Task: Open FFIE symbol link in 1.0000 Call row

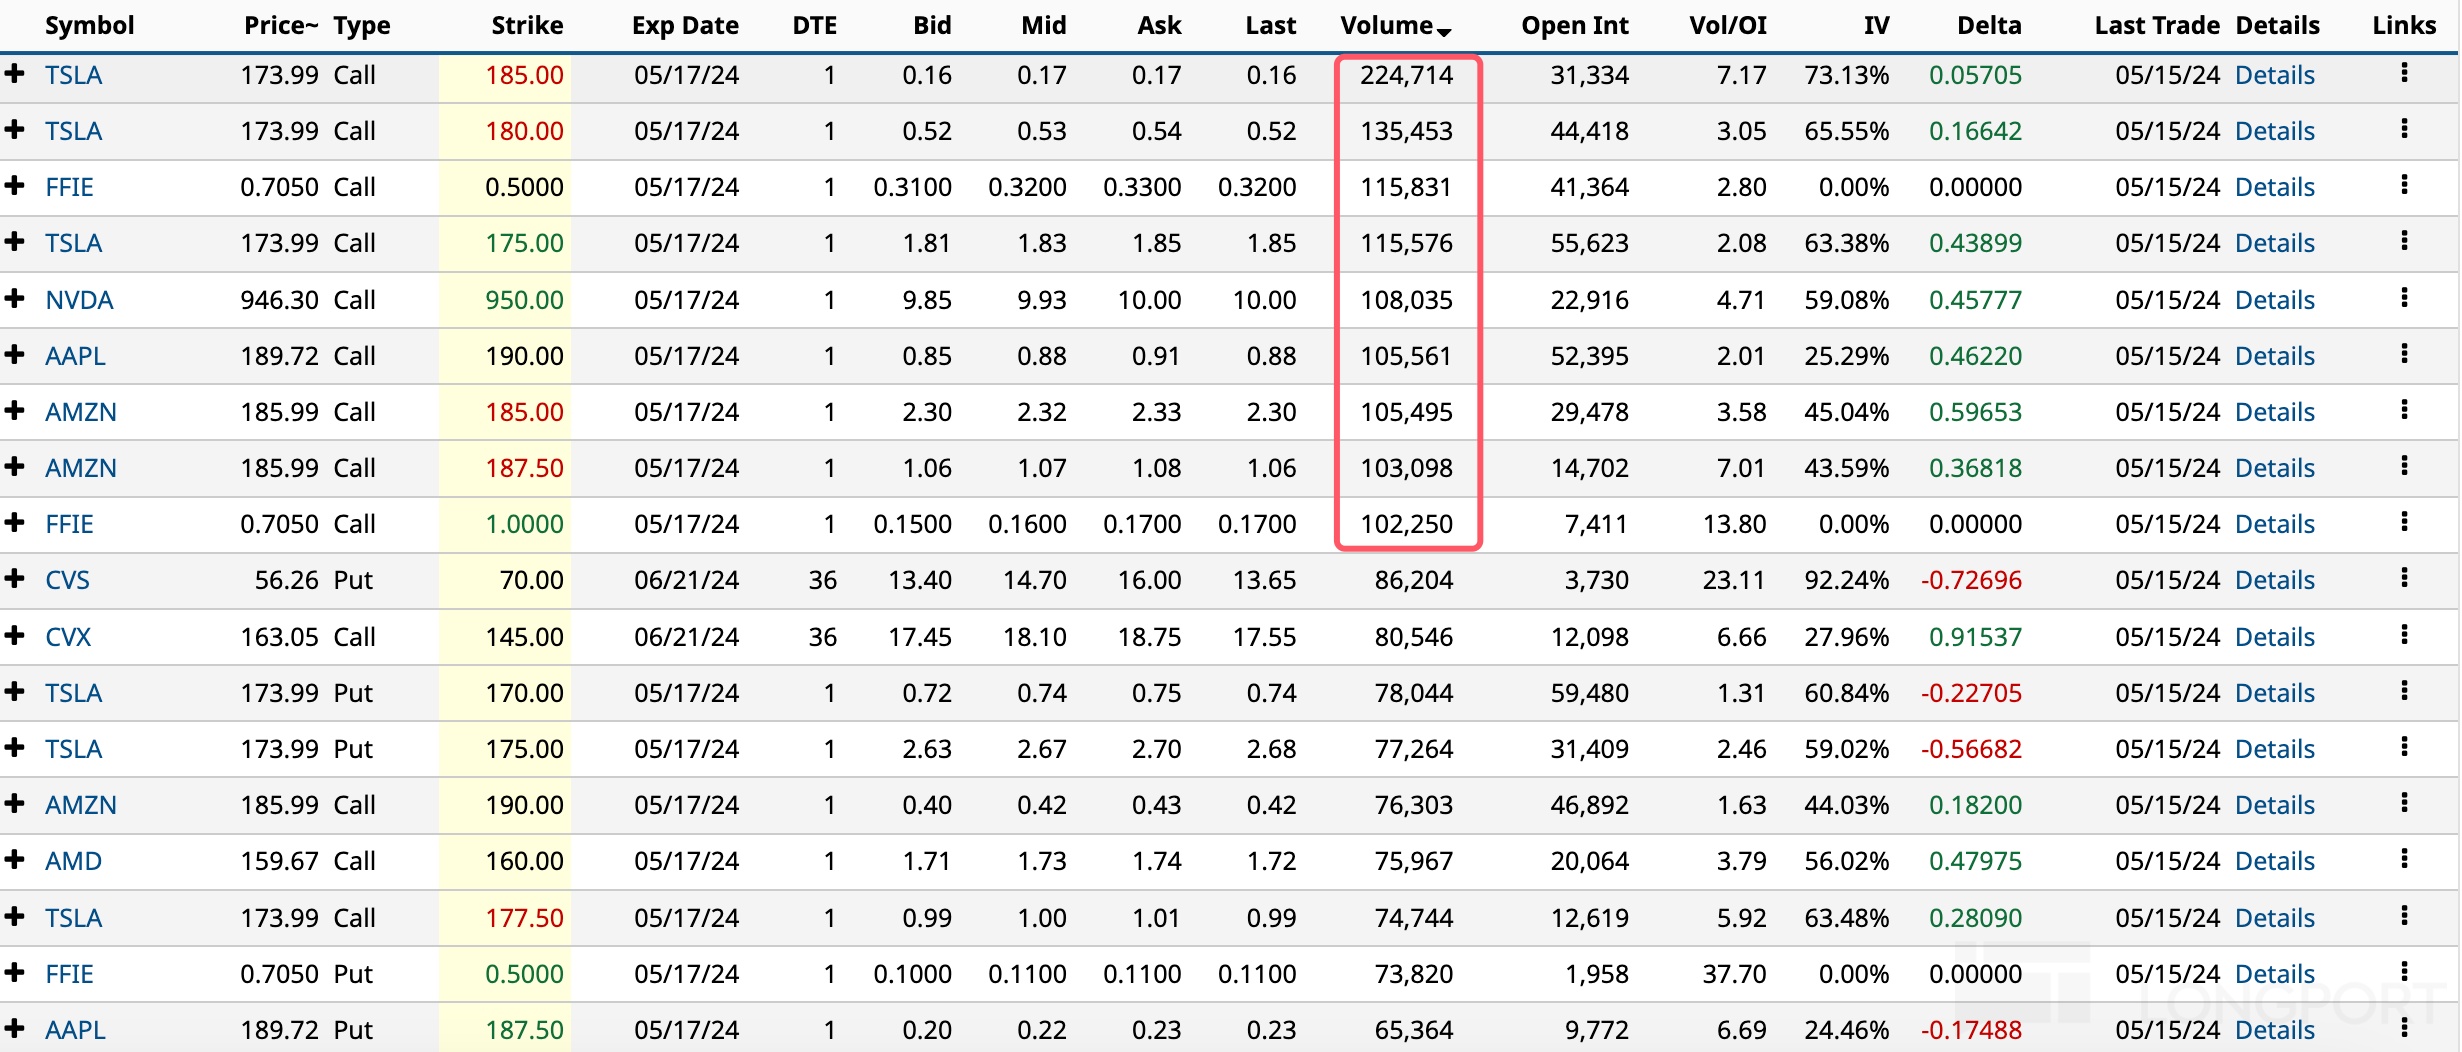Action: point(69,524)
